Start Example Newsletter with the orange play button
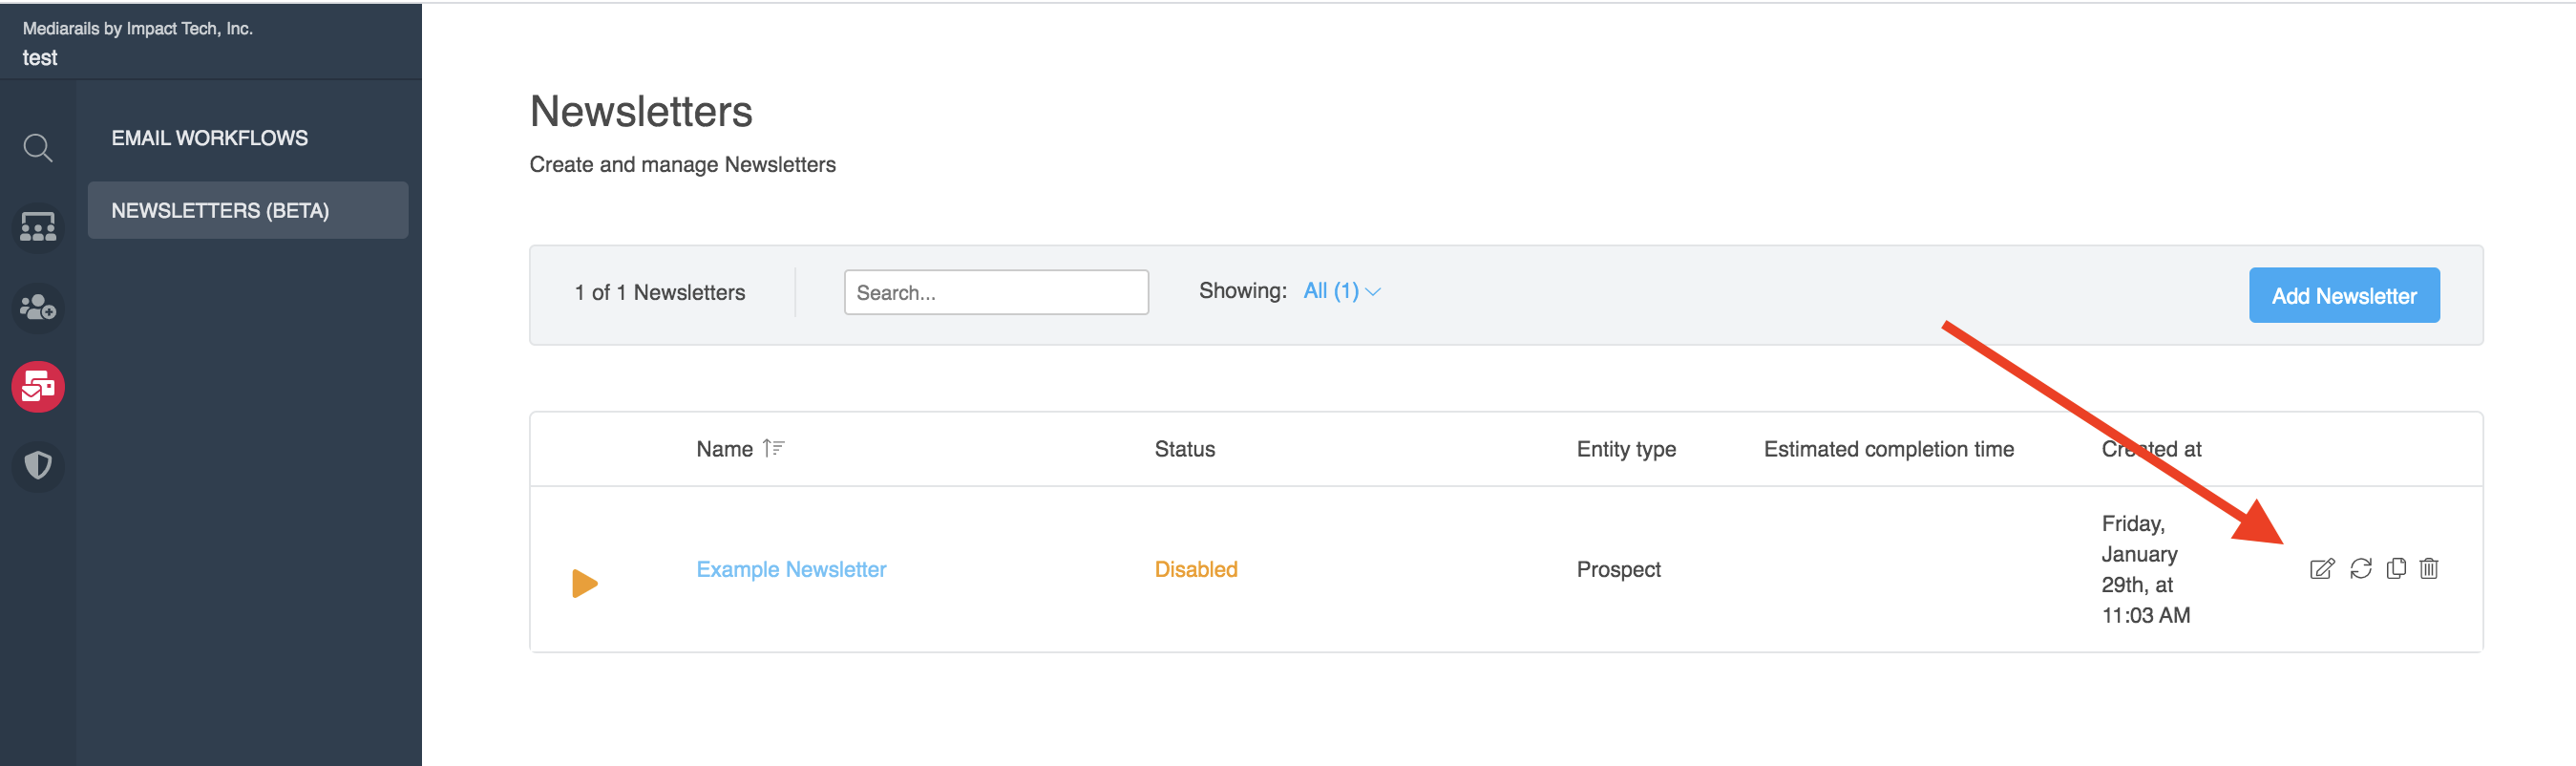The image size is (2576, 766). pos(584,583)
